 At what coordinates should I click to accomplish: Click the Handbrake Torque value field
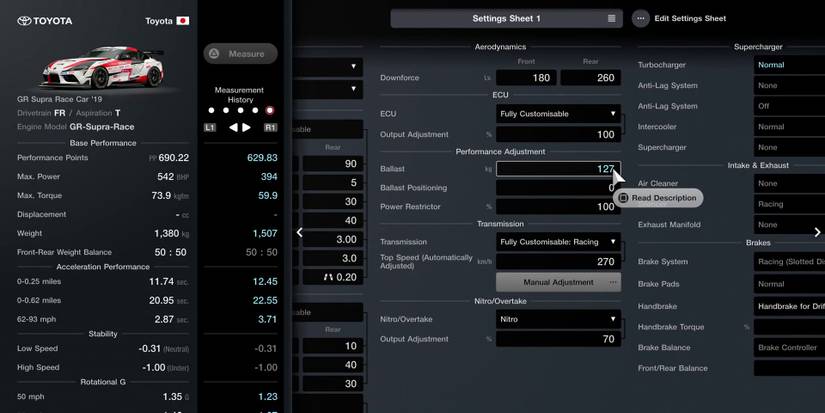click(x=789, y=327)
